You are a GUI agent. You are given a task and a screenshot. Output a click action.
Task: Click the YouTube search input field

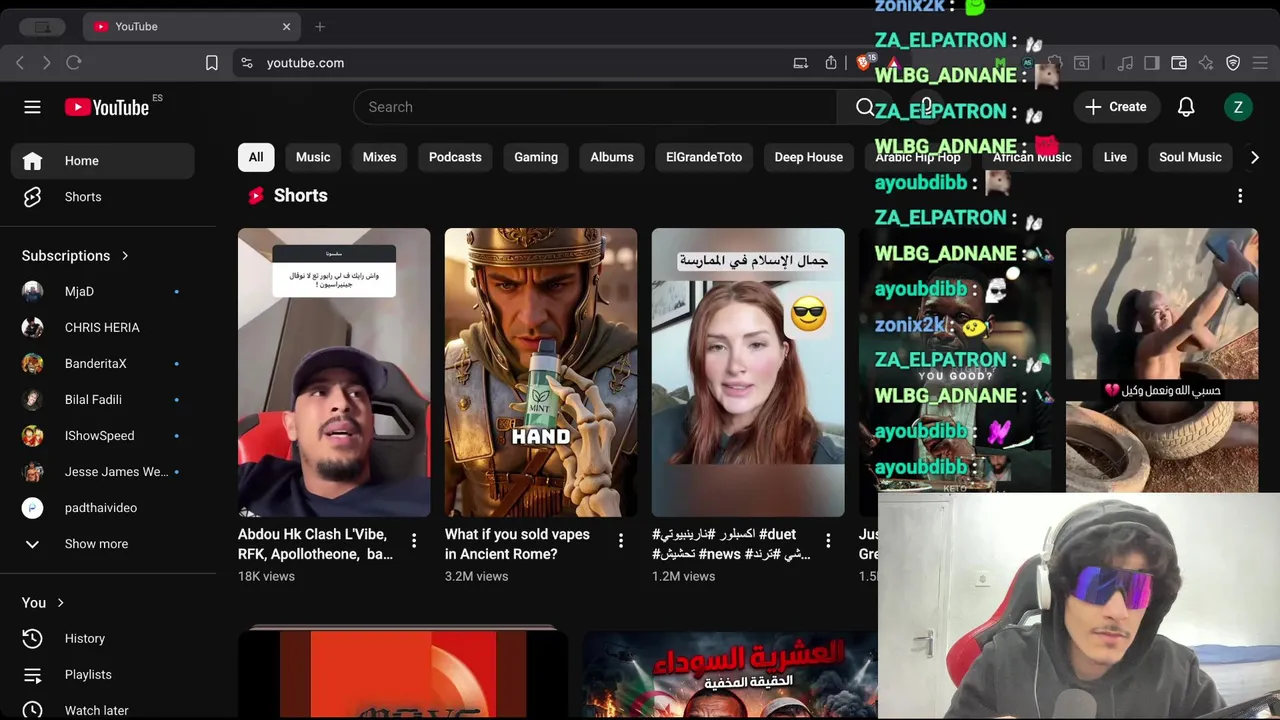[595, 107]
